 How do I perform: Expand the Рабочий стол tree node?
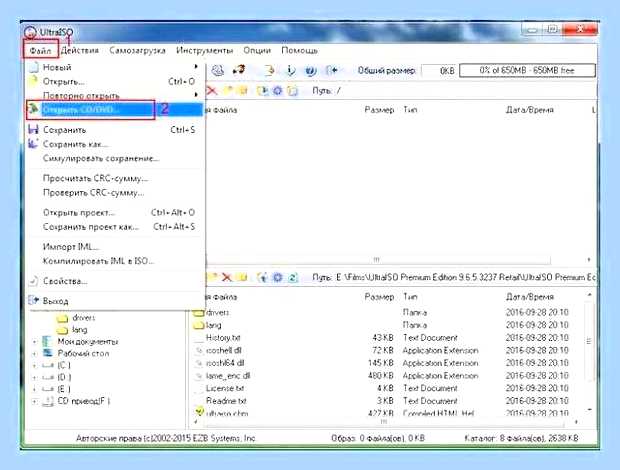(34, 353)
